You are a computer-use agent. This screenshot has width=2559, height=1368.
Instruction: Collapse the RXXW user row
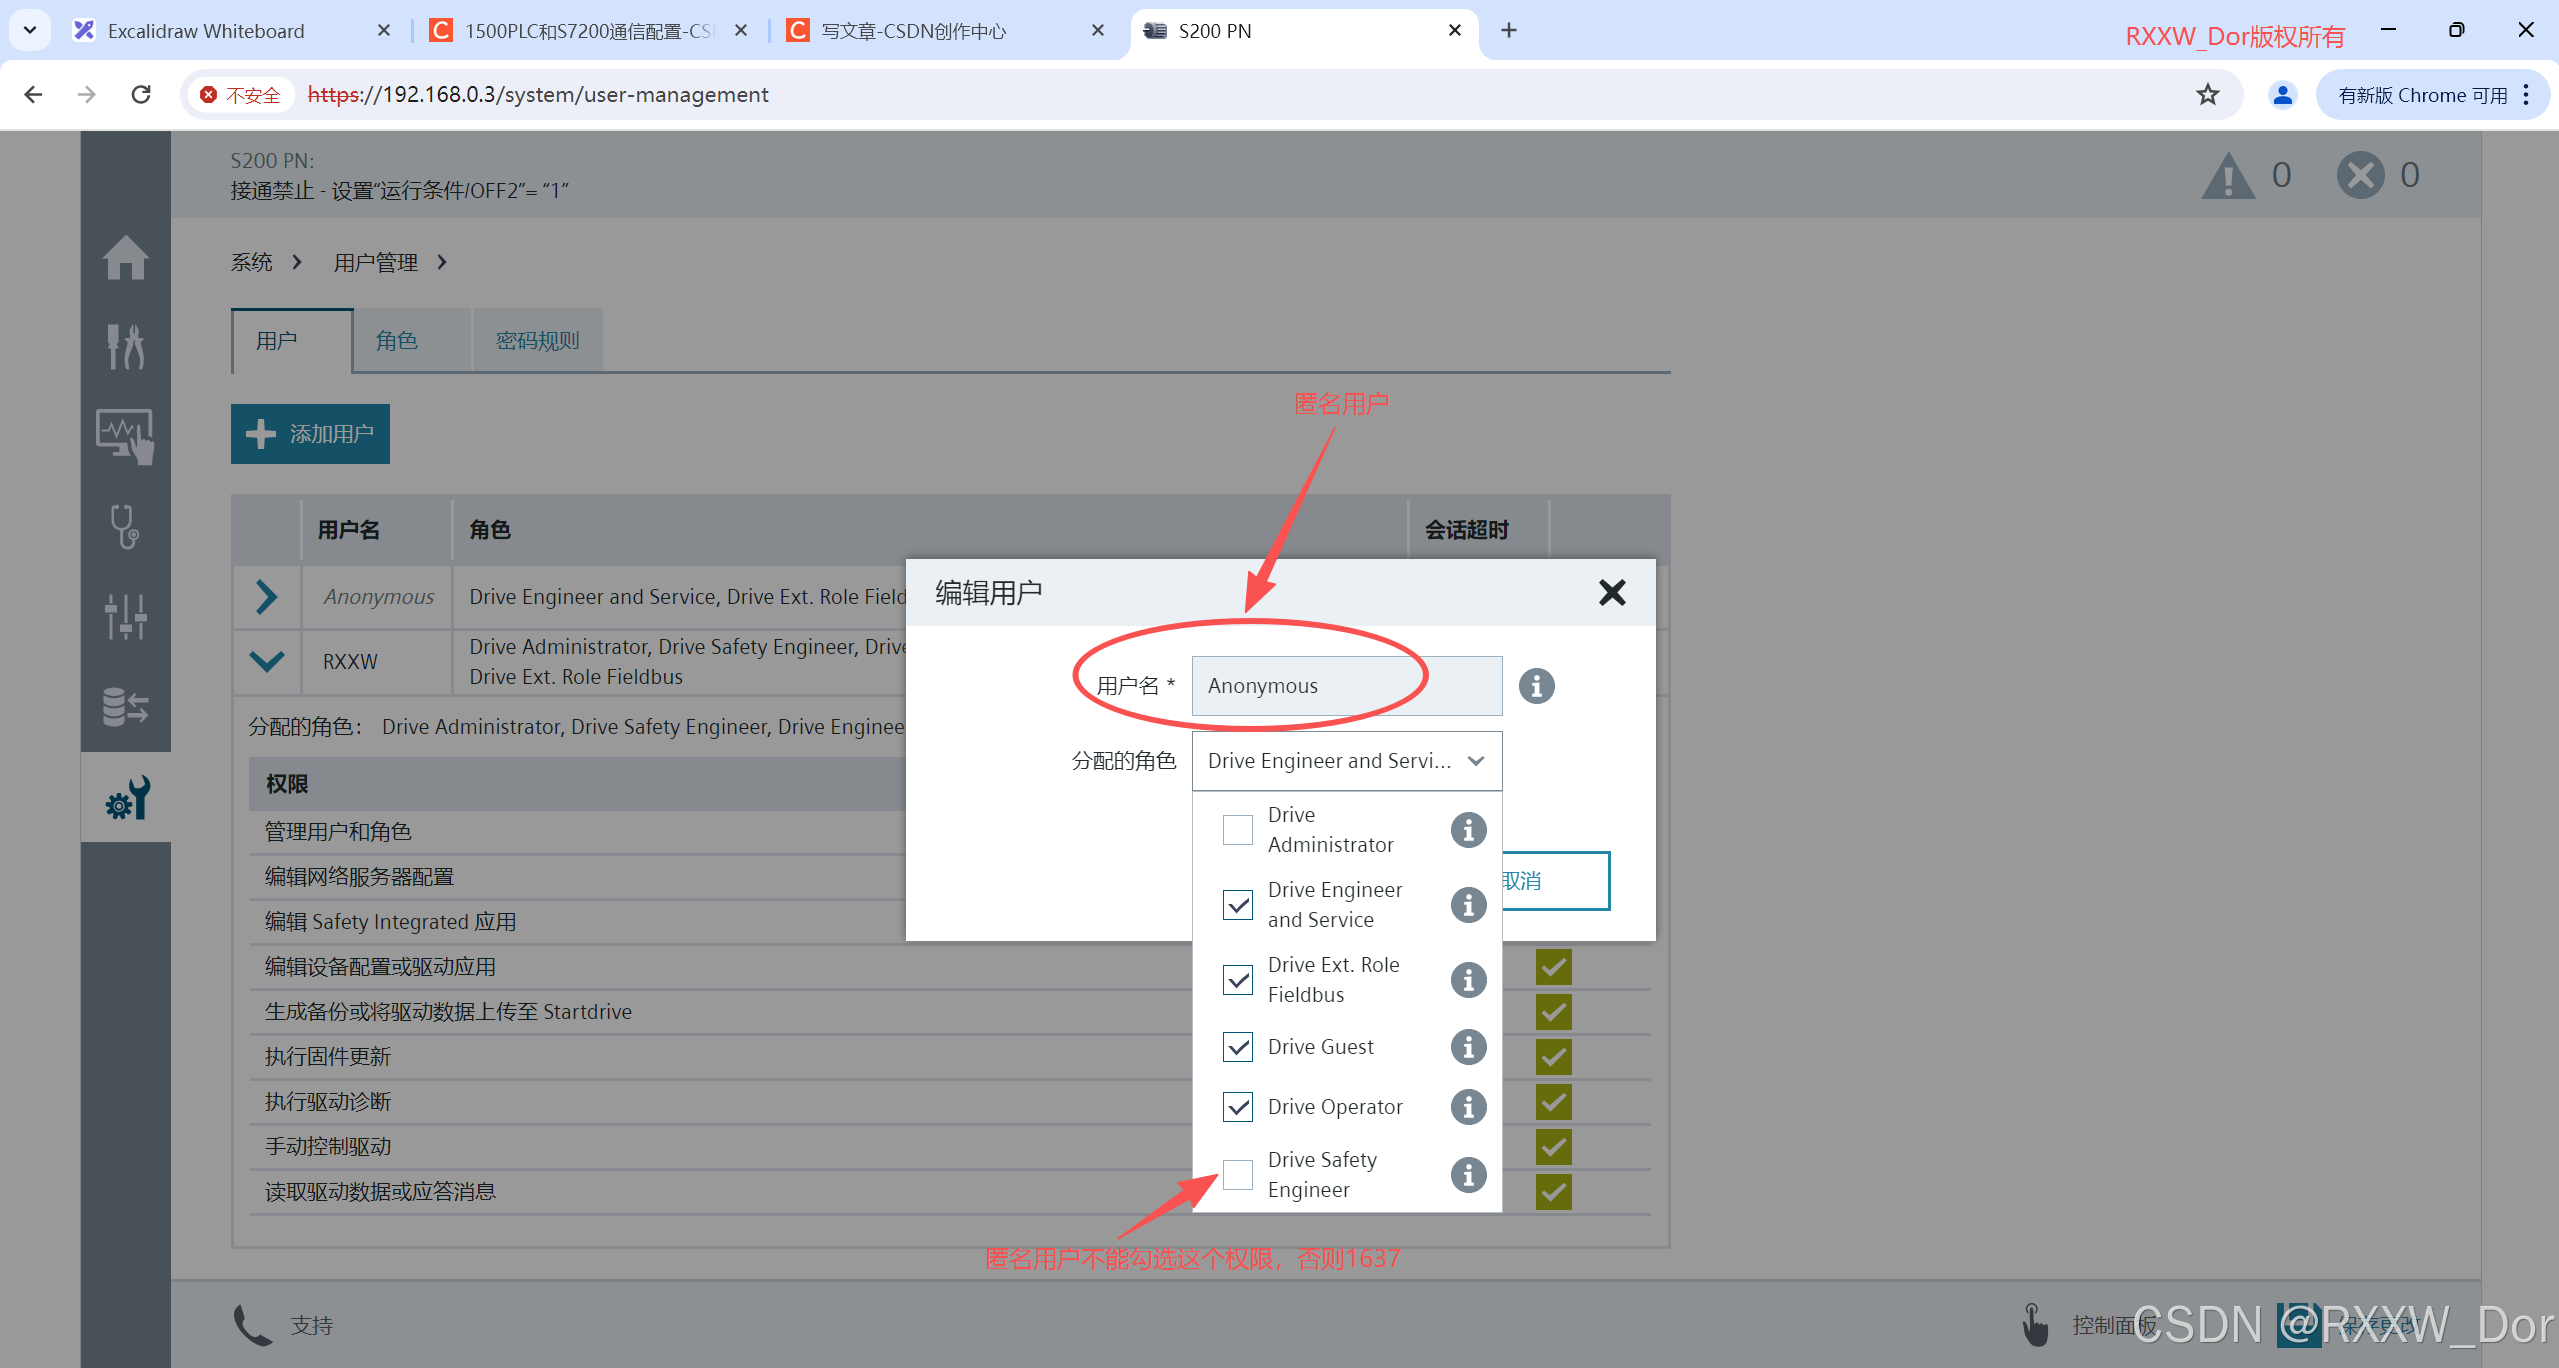[x=266, y=661]
